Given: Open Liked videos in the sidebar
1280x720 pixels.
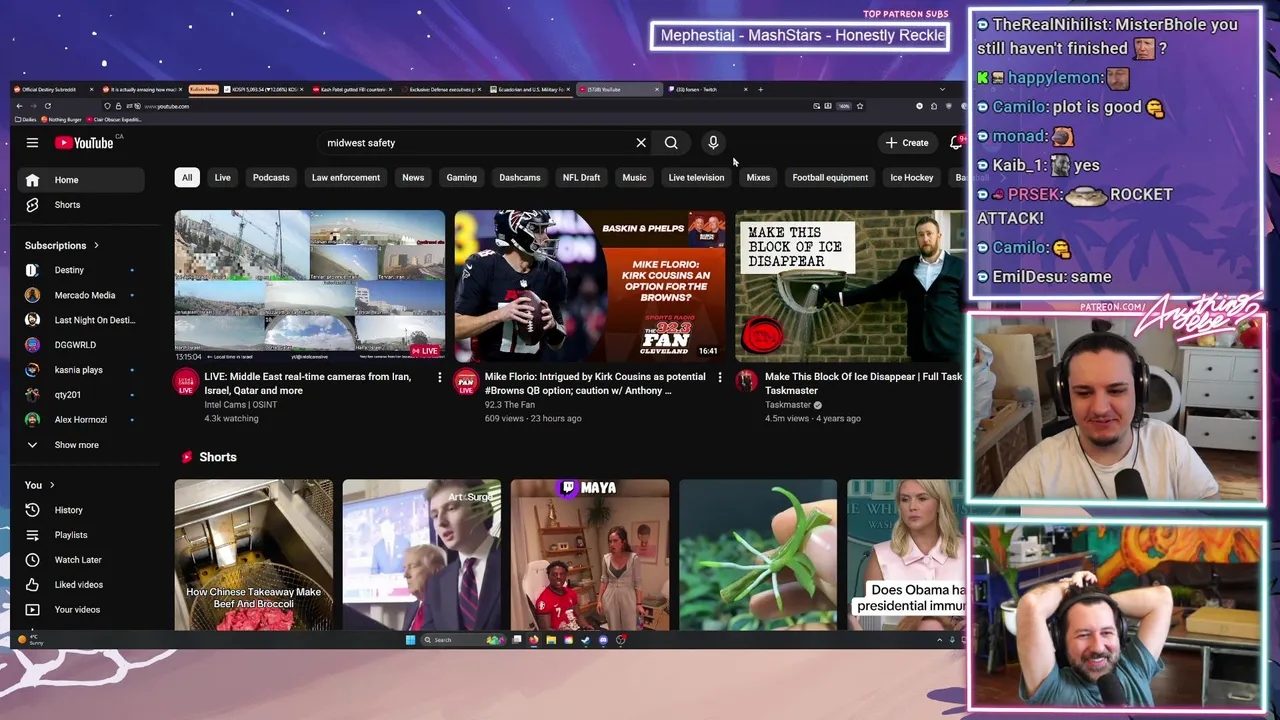Looking at the screenshot, I should click(x=80, y=585).
